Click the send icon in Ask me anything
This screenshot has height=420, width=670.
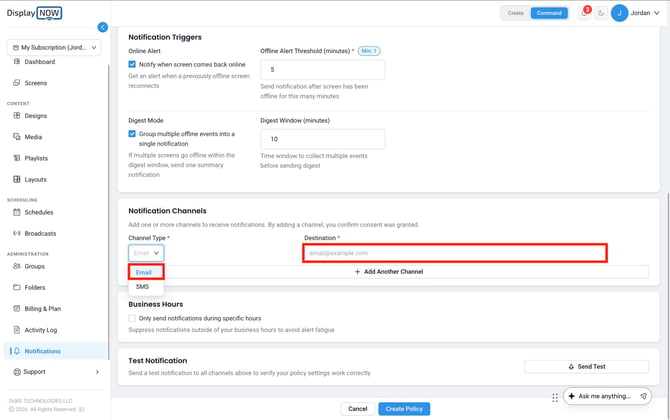point(643,396)
